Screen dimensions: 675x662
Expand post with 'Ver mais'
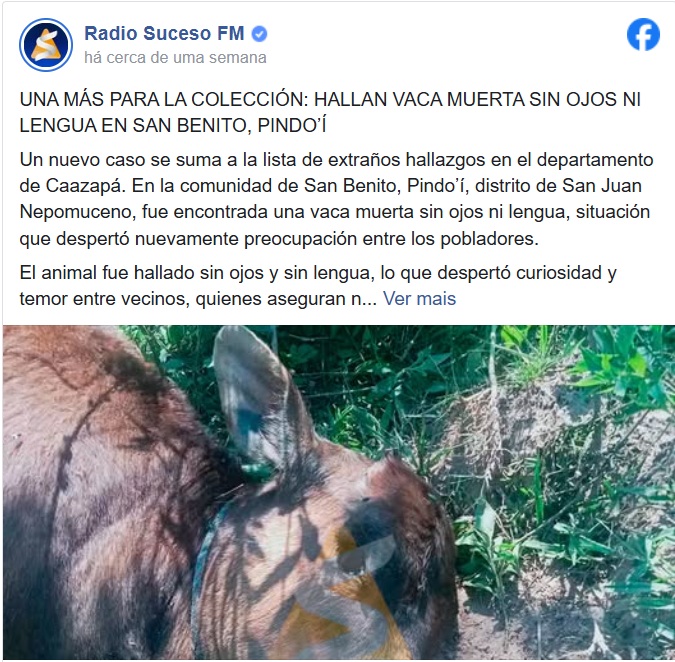(x=419, y=299)
